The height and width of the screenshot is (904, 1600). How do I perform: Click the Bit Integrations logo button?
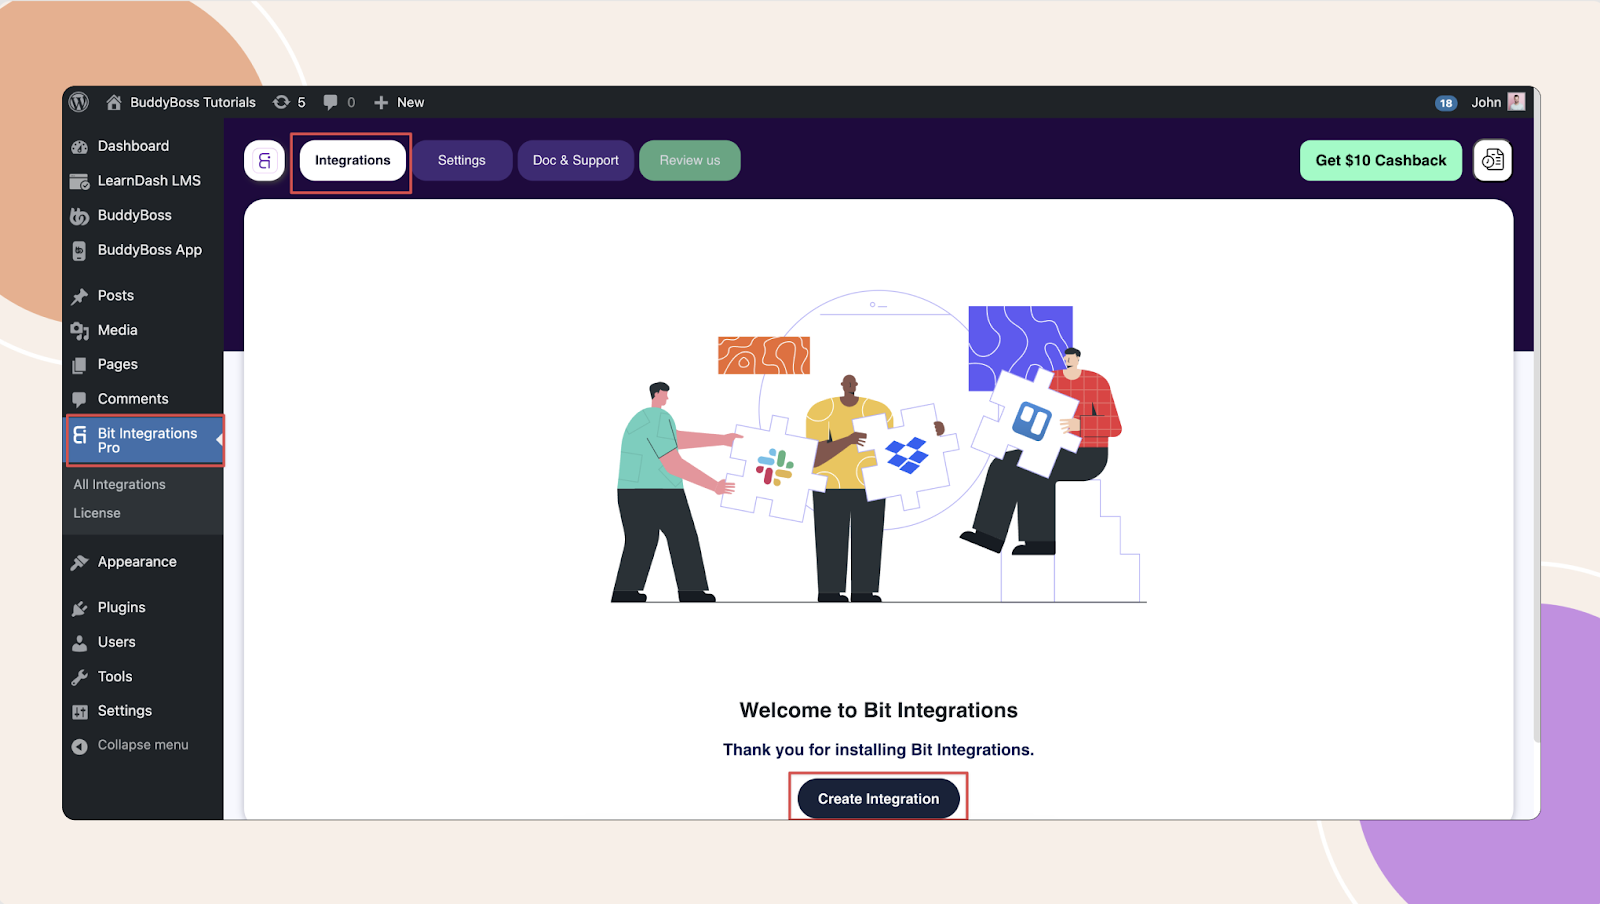[265, 160]
